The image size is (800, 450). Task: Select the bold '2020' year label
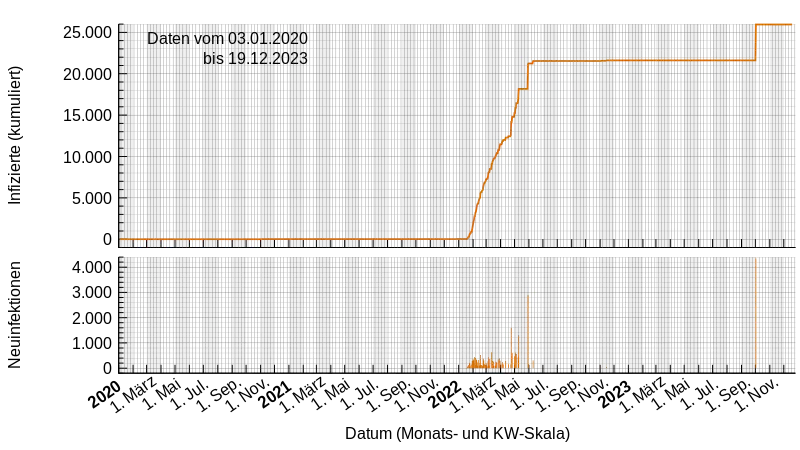[x=105, y=395]
